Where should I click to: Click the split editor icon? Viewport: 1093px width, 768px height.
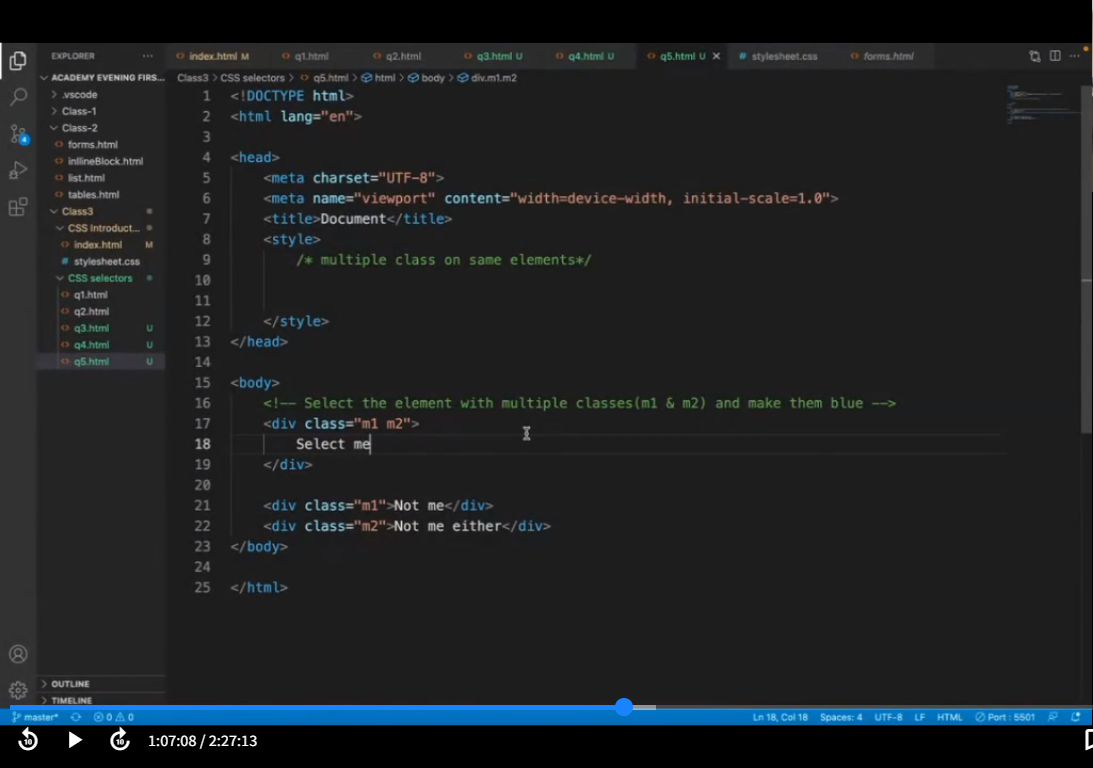(x=1055, y=56)
